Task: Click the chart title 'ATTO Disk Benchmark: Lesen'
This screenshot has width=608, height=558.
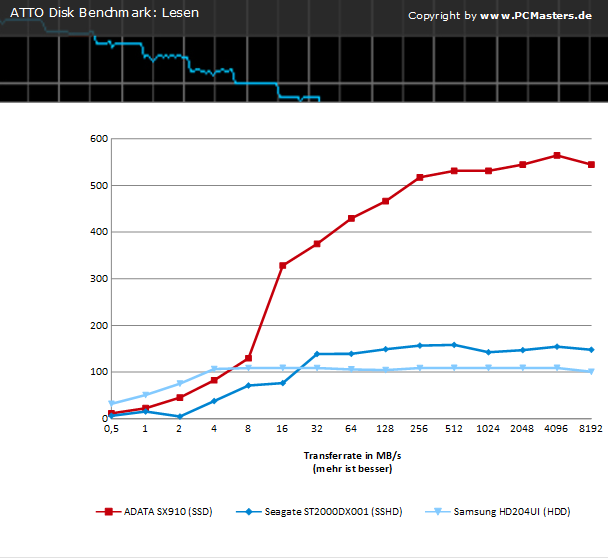Action: coord(104,13)
